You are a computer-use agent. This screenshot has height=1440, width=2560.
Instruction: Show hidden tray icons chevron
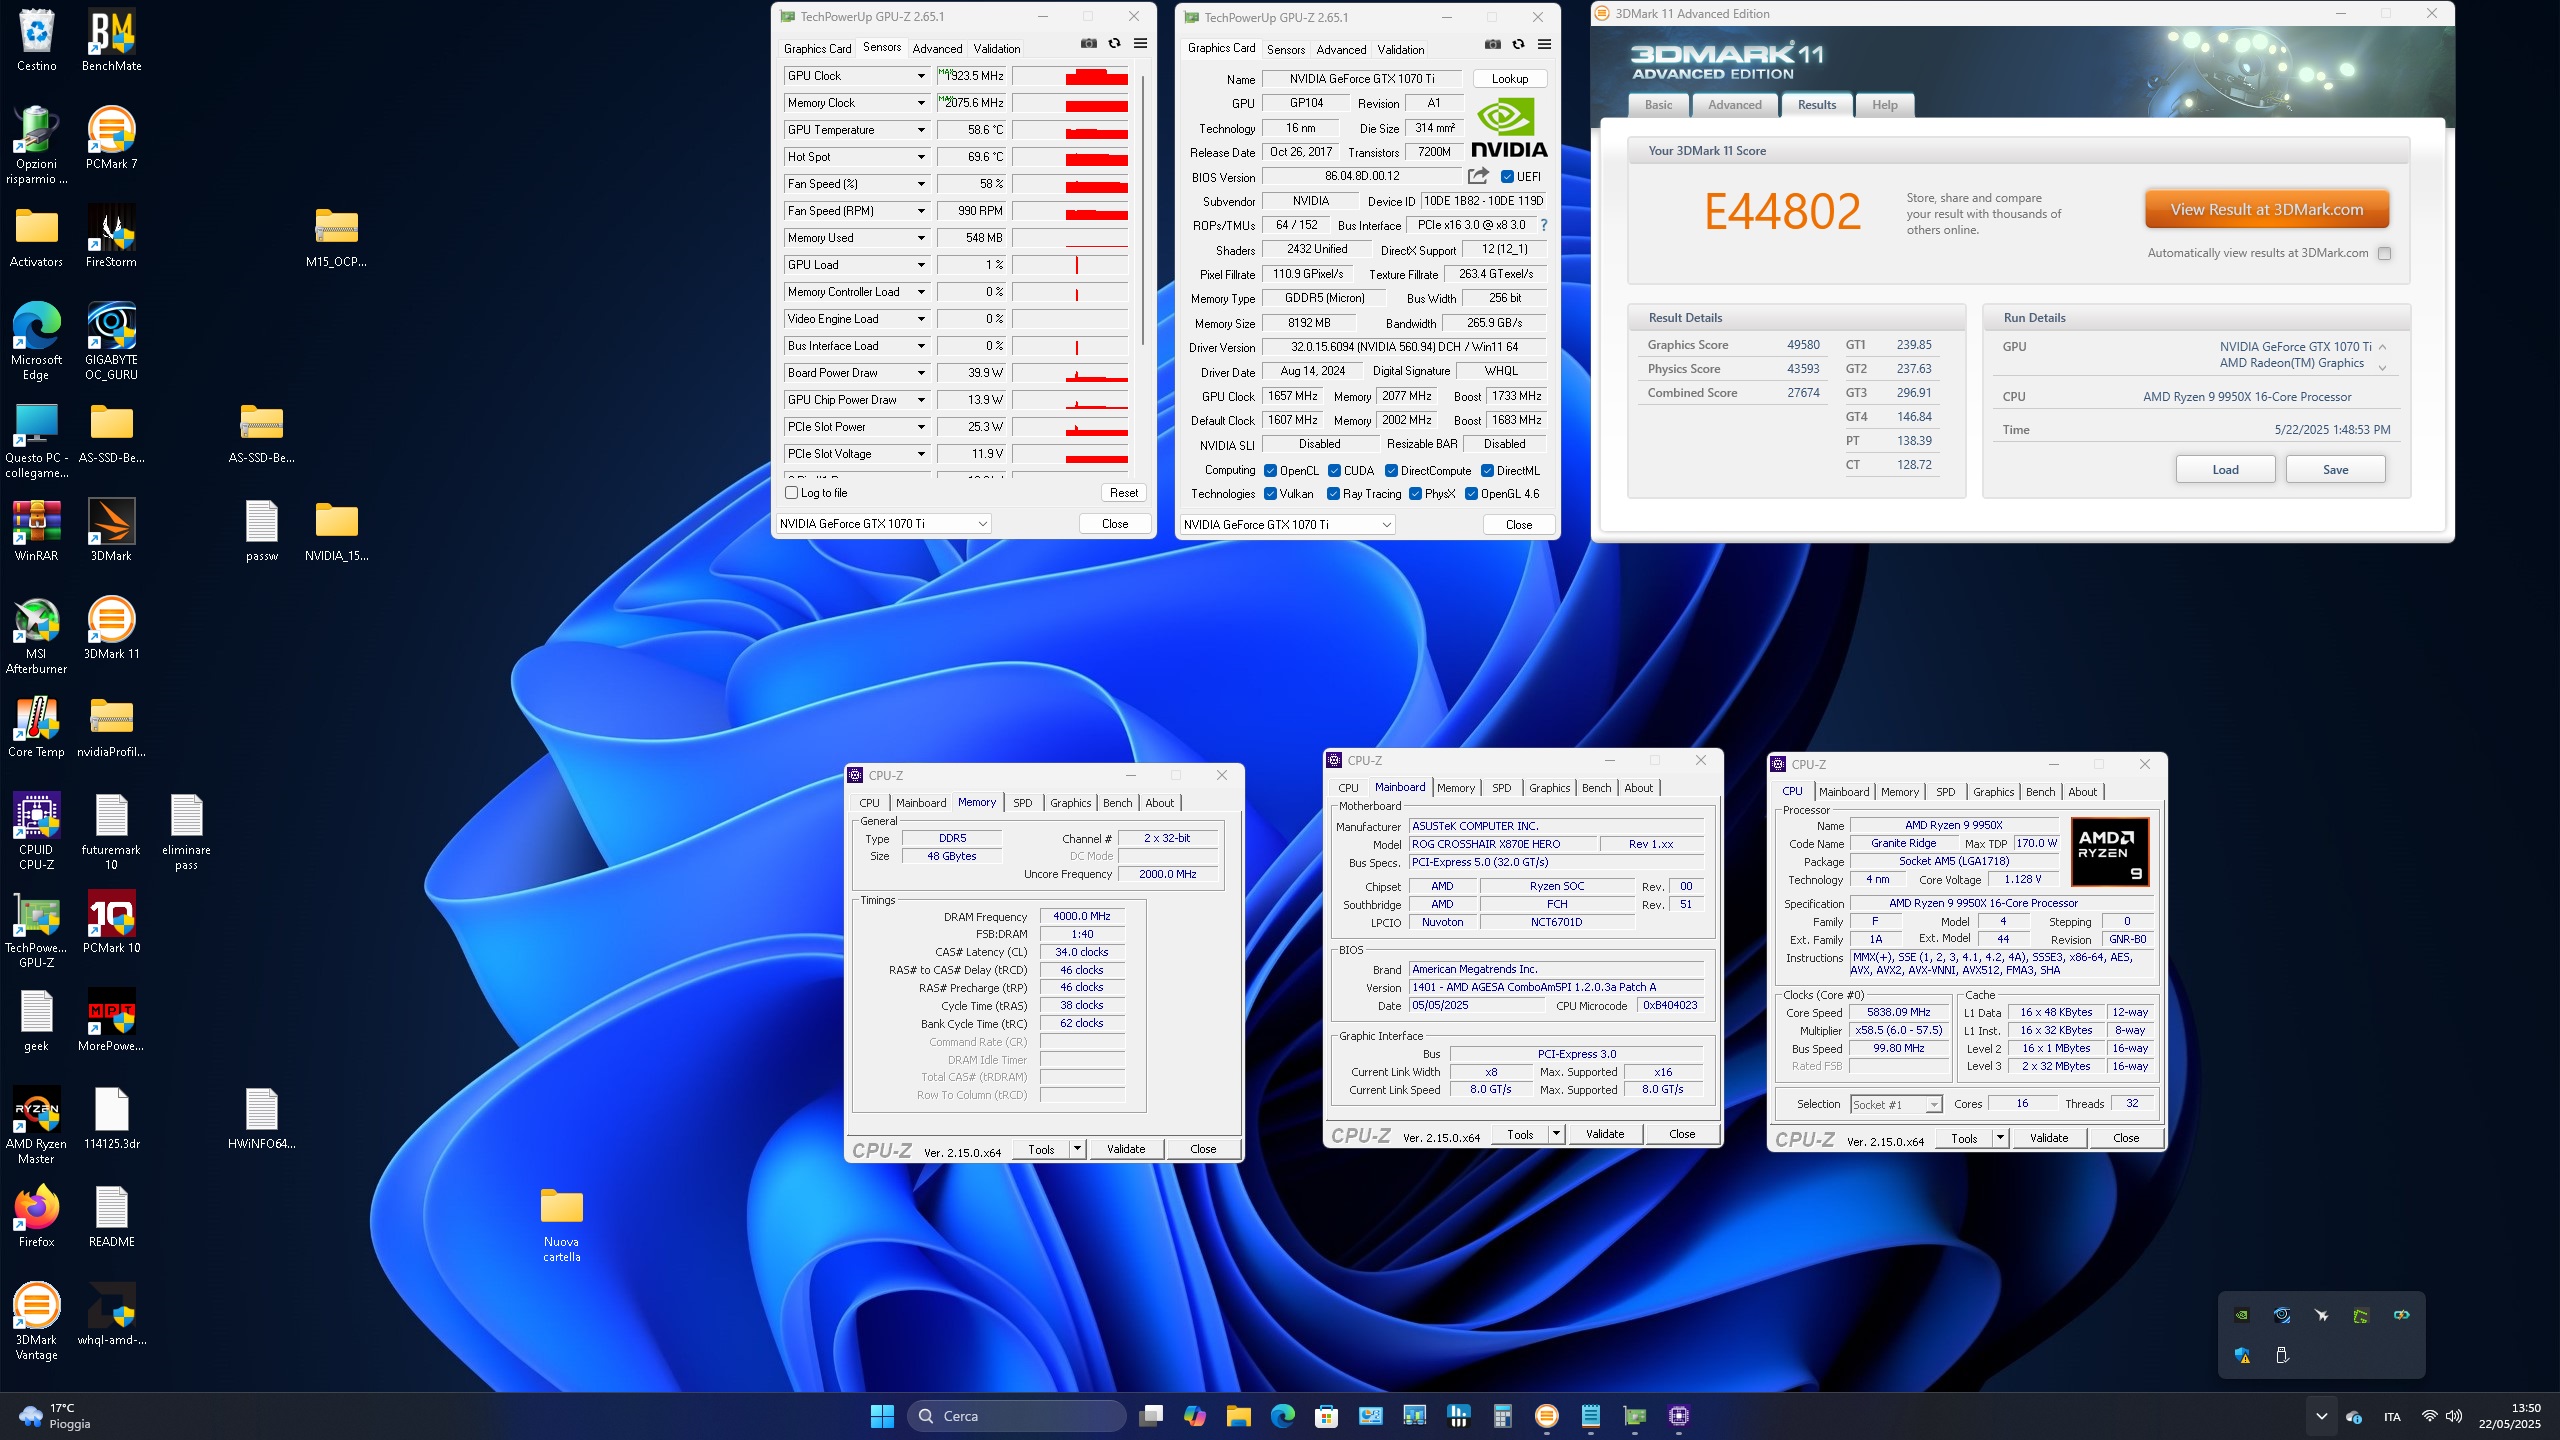click(2322, 1416)
